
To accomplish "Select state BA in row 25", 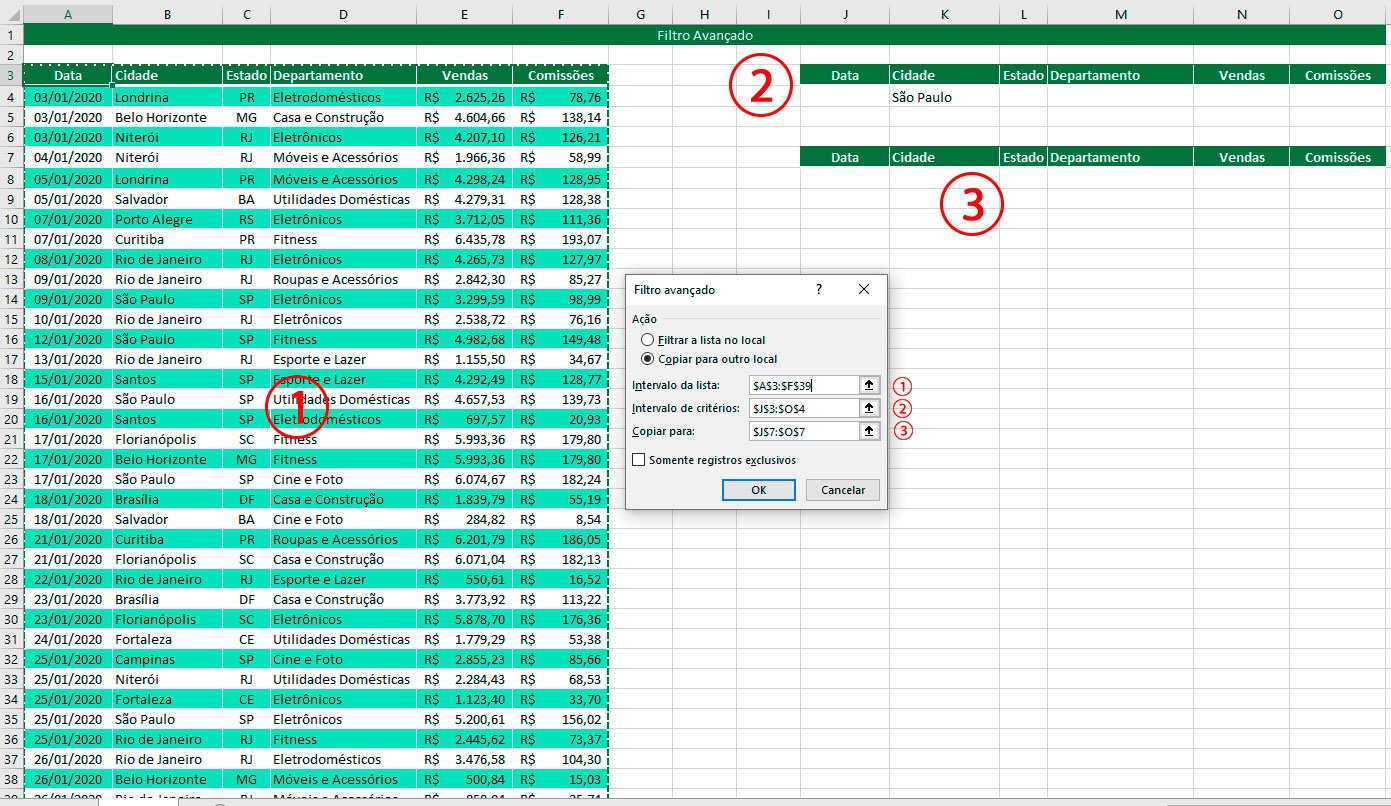I will point(246,519).
